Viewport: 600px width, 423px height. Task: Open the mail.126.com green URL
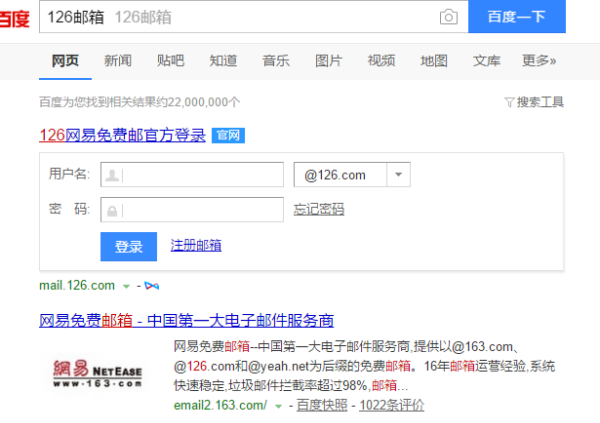(x=77, y=286)
